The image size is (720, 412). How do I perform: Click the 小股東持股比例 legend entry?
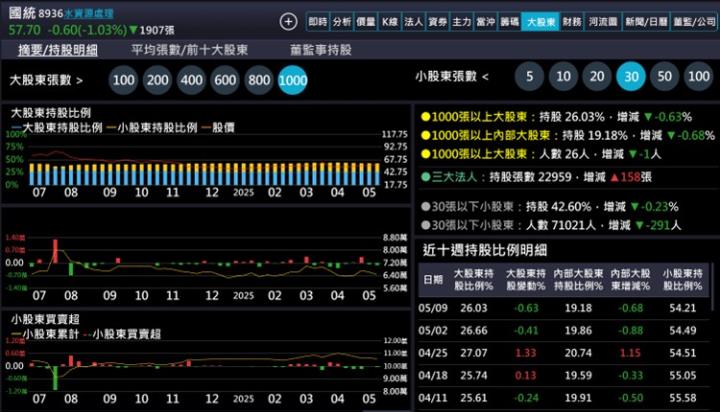click(152, 127)
